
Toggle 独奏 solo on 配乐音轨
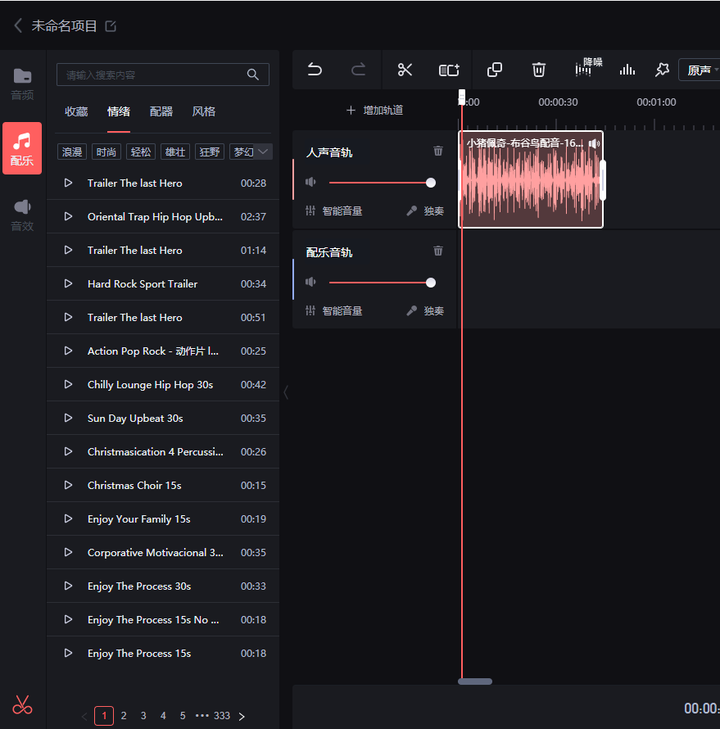click(x=425, y=311)
